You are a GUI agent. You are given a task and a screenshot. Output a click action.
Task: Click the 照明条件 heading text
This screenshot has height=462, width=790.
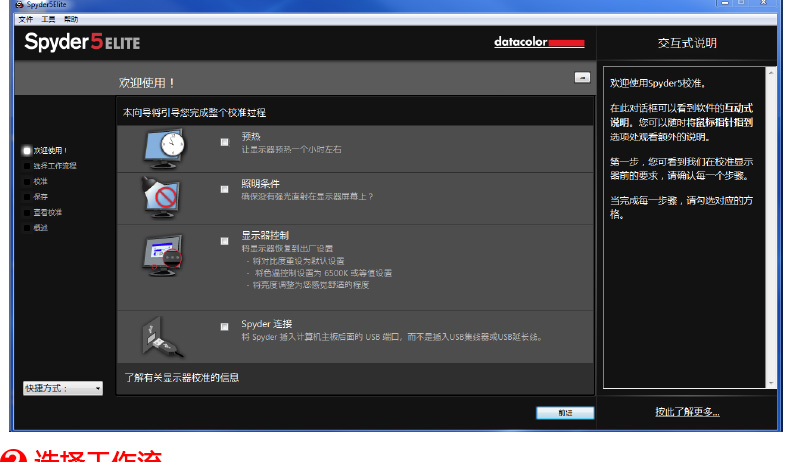[x=260, y=183]
